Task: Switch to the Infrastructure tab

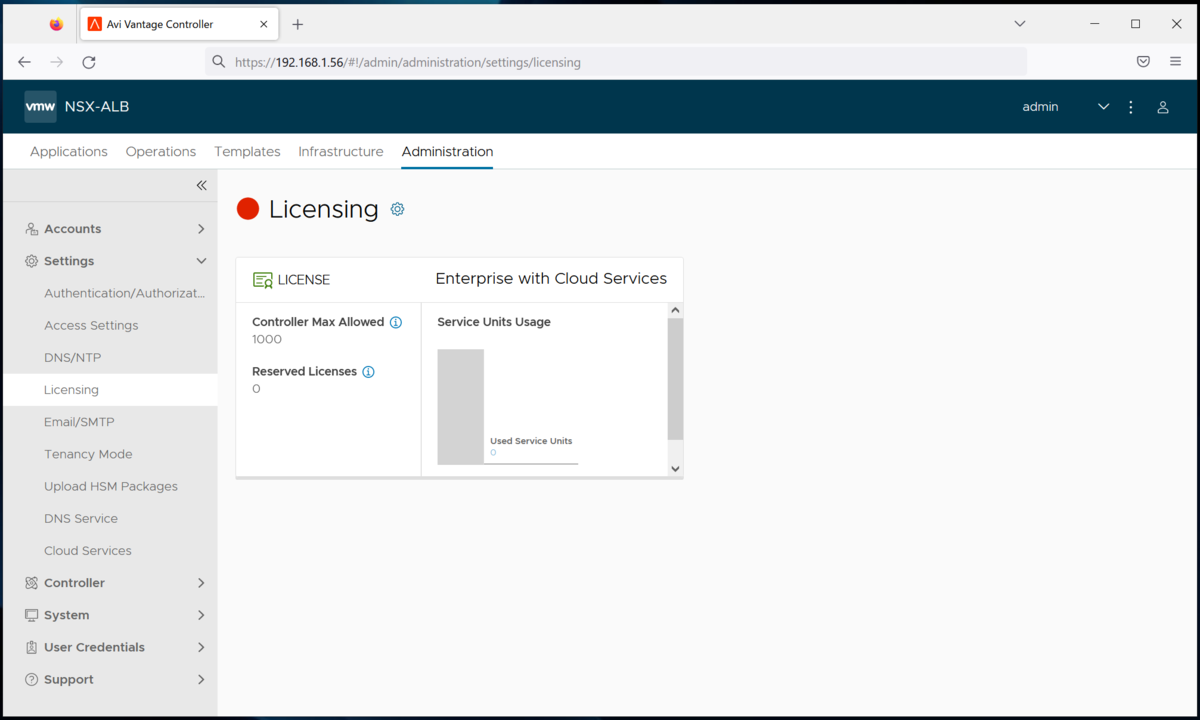Action: [341, 152]
